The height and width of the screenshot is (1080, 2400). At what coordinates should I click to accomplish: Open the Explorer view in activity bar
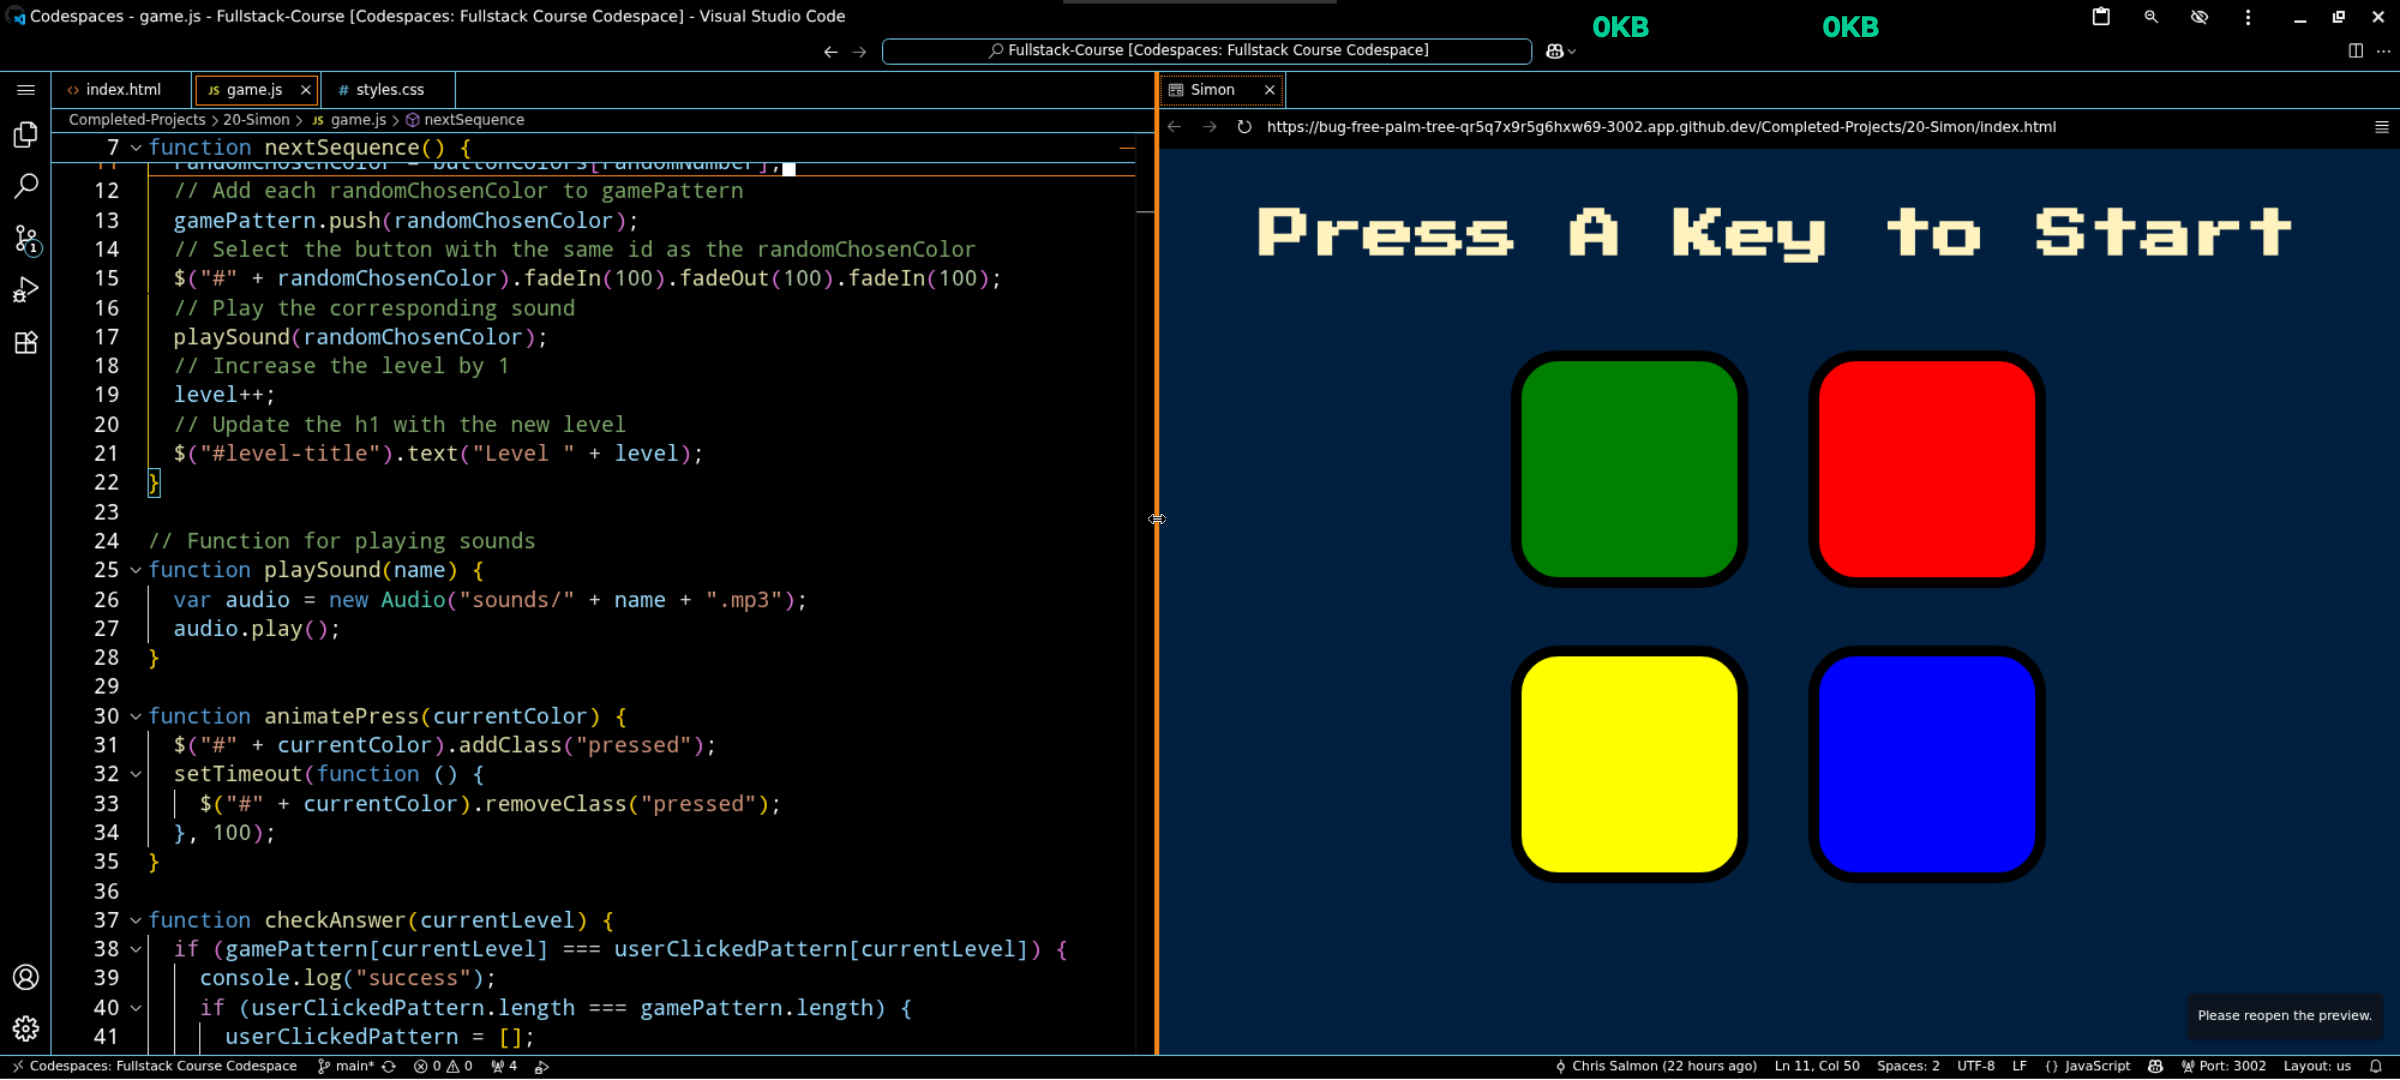click(26, 134)
